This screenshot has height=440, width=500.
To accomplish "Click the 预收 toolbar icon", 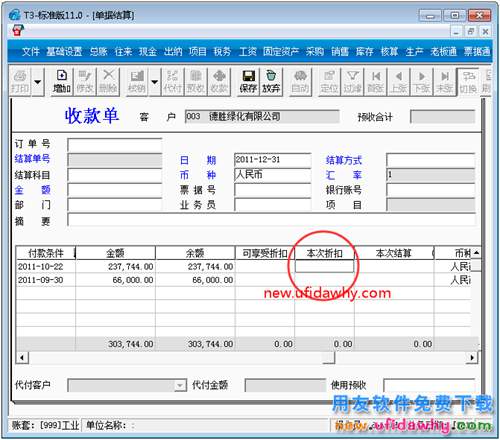I will point(196,82).
